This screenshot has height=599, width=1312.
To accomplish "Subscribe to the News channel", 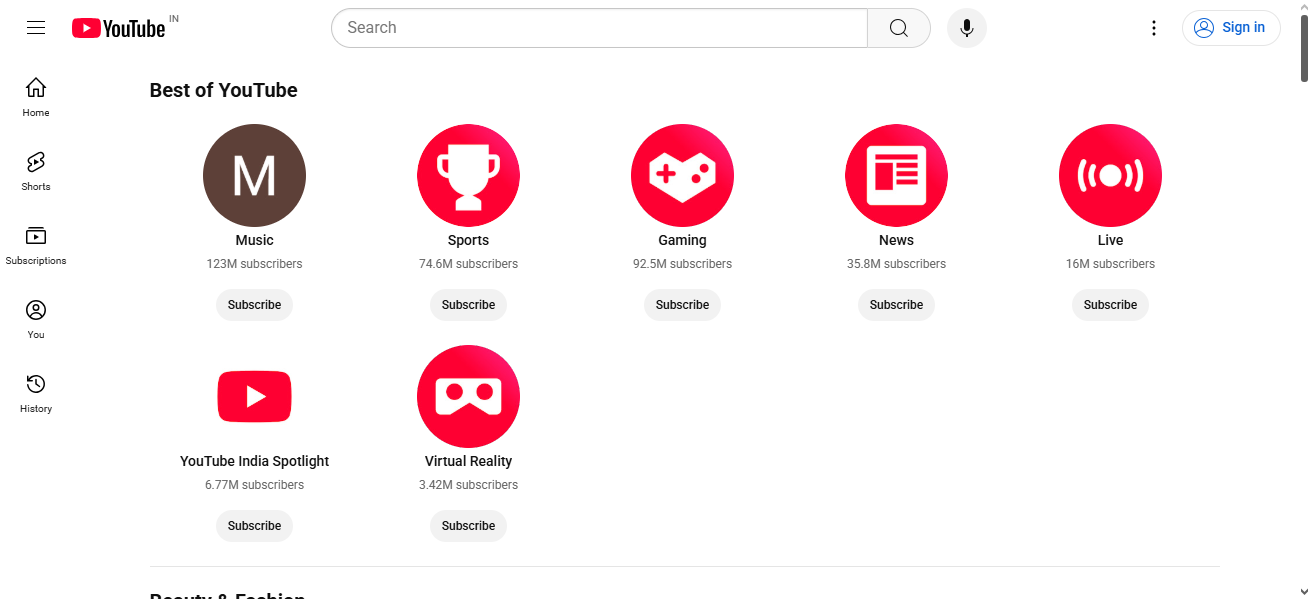I will (896, 305).
